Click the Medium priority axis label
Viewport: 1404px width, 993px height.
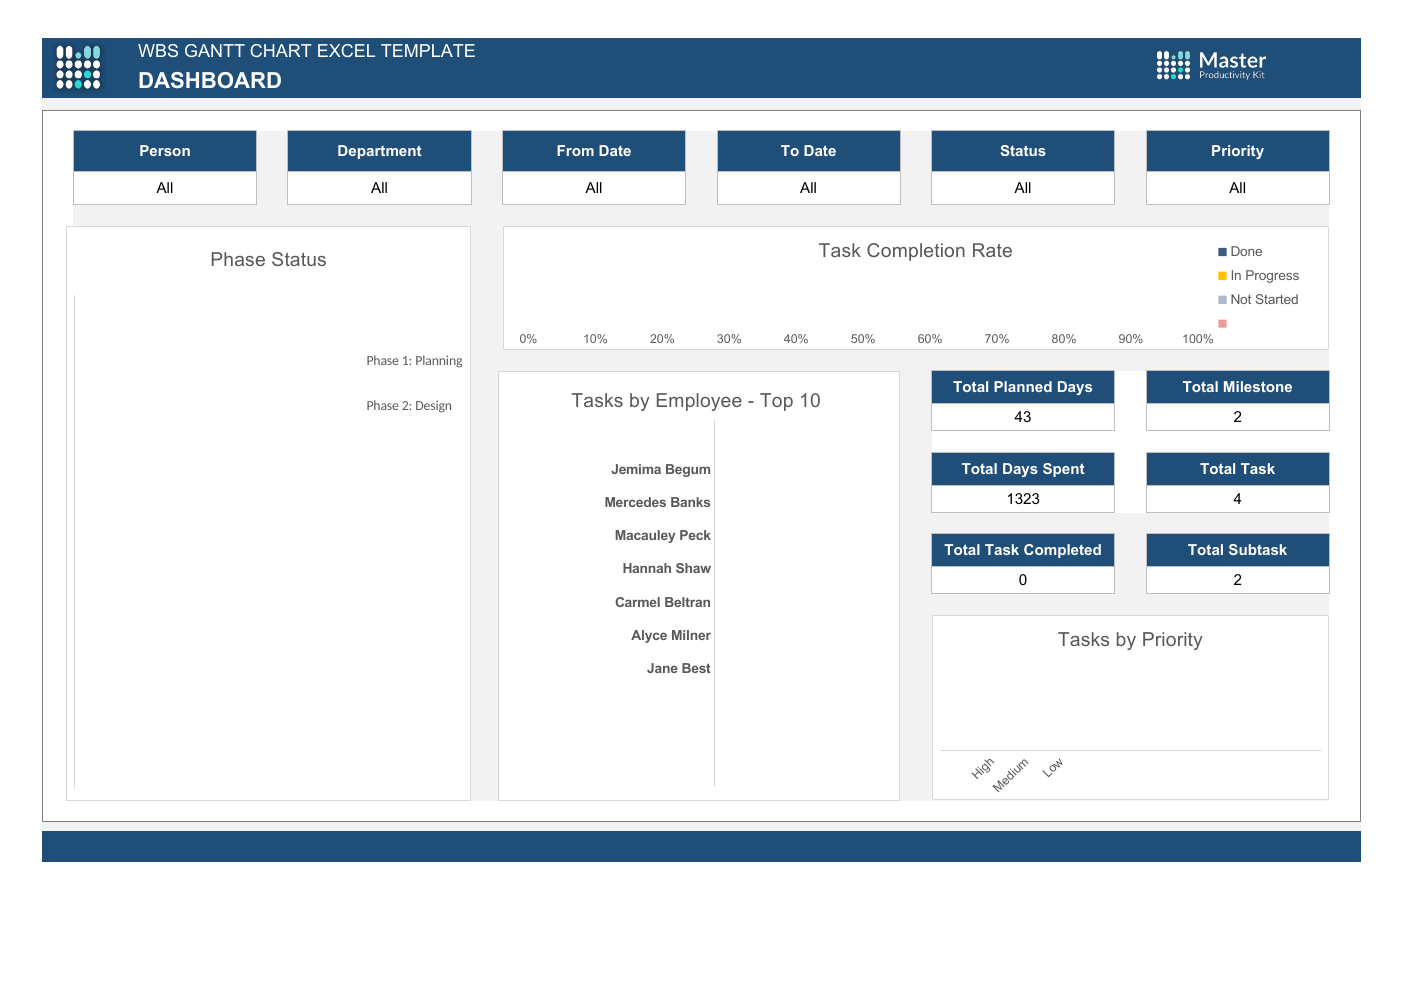point(1010,775)
